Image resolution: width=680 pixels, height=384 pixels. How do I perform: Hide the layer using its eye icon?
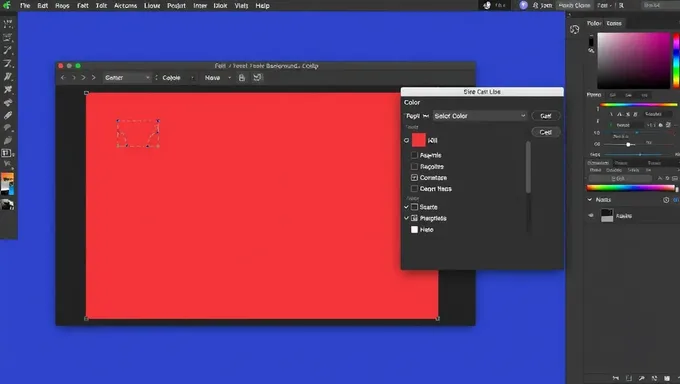(x=591, y=216)
